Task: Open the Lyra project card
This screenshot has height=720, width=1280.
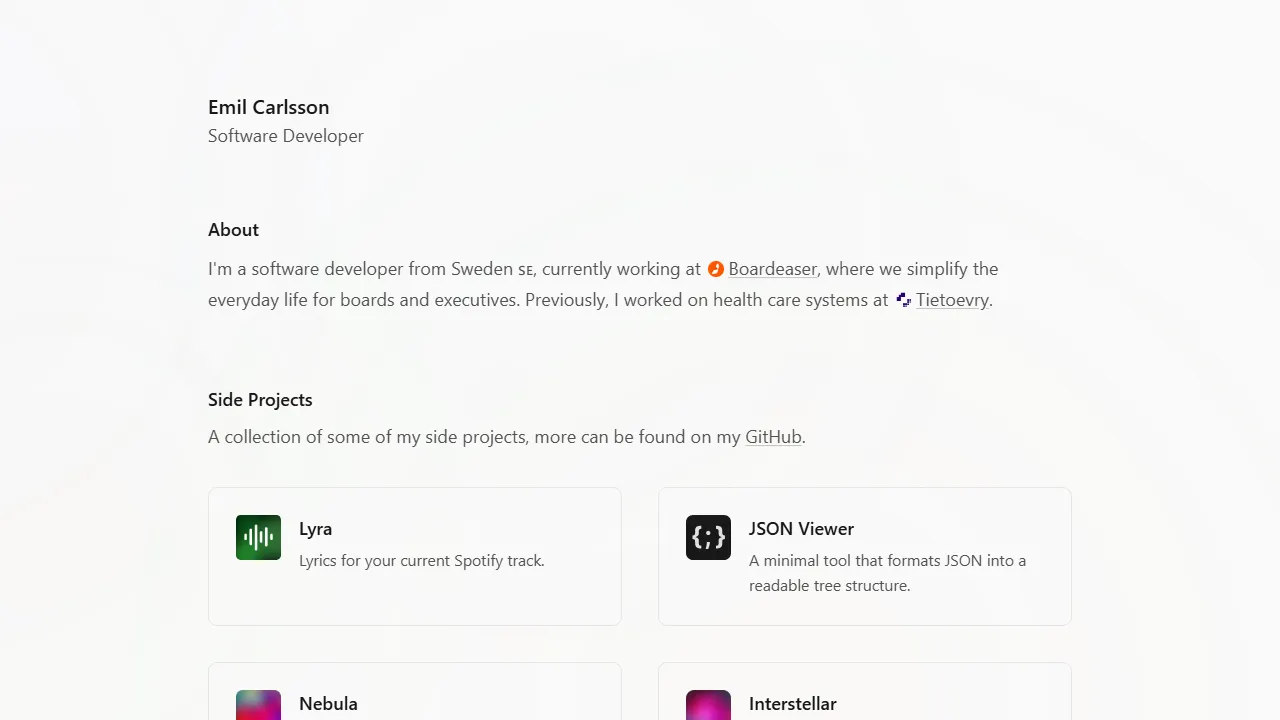Action: pyautogui.click(x=414, y=556)
